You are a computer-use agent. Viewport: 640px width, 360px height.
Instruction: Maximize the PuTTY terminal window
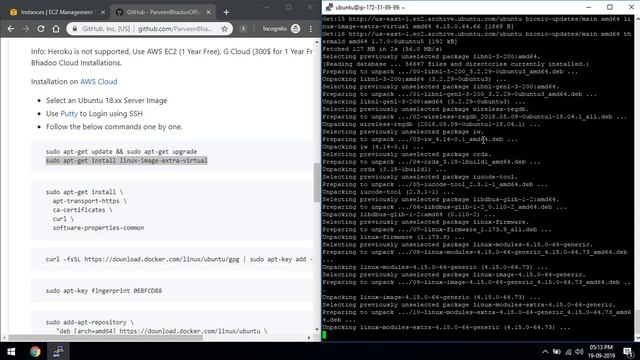click(610, 7)
